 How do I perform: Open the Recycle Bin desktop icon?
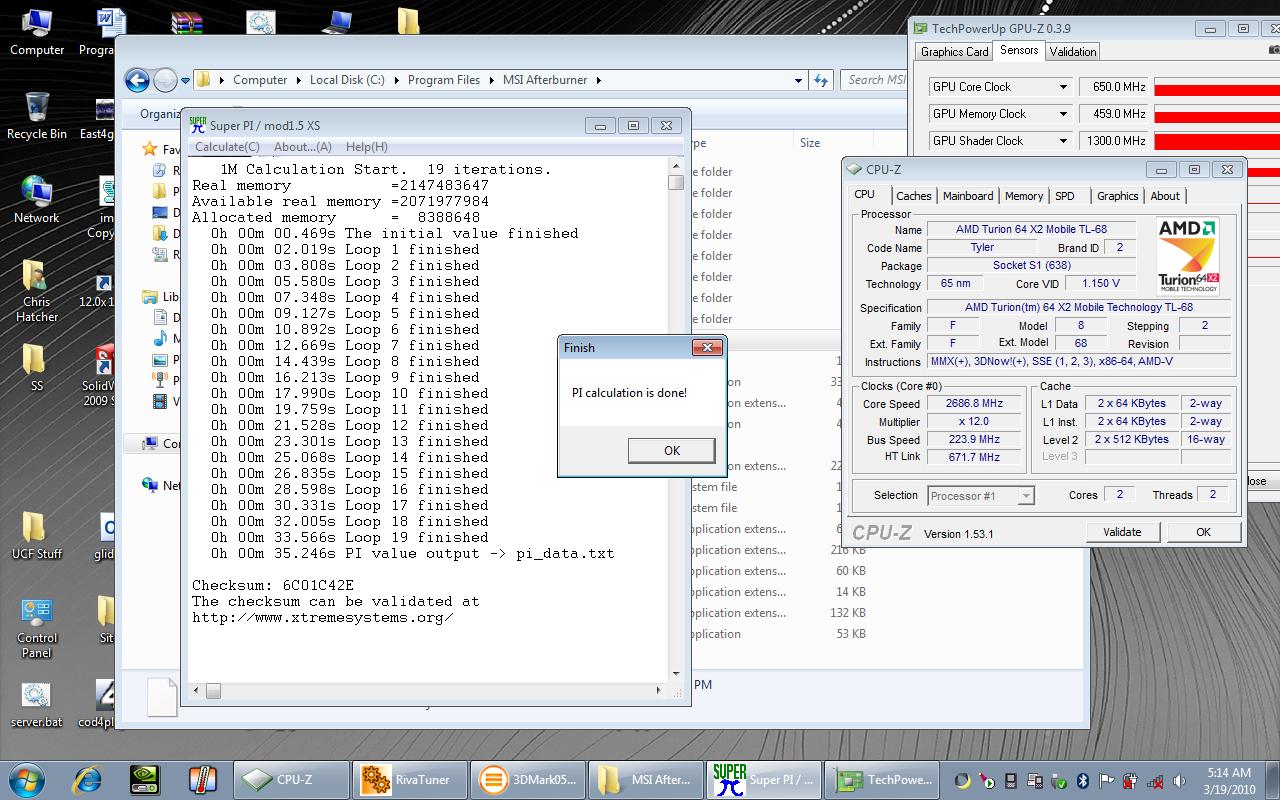37,116
